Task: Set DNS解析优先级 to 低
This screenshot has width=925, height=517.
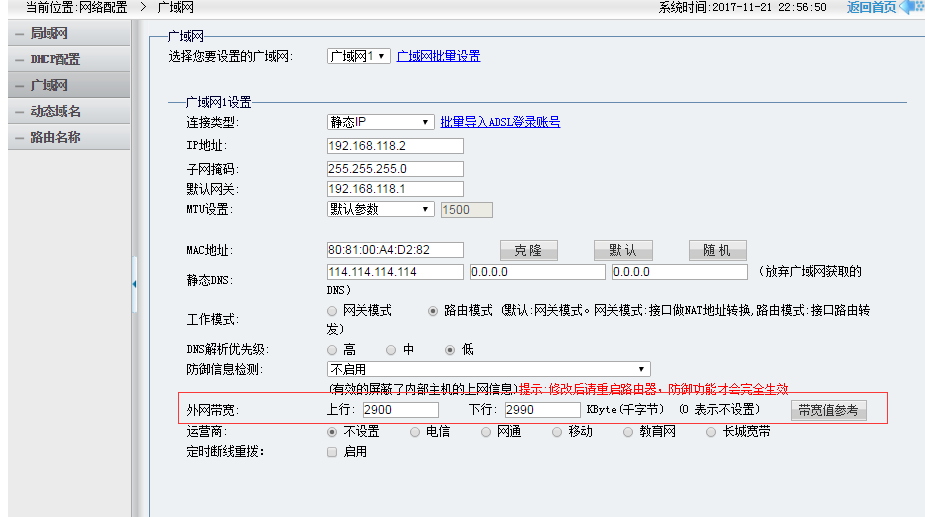Action: (450, 350)
